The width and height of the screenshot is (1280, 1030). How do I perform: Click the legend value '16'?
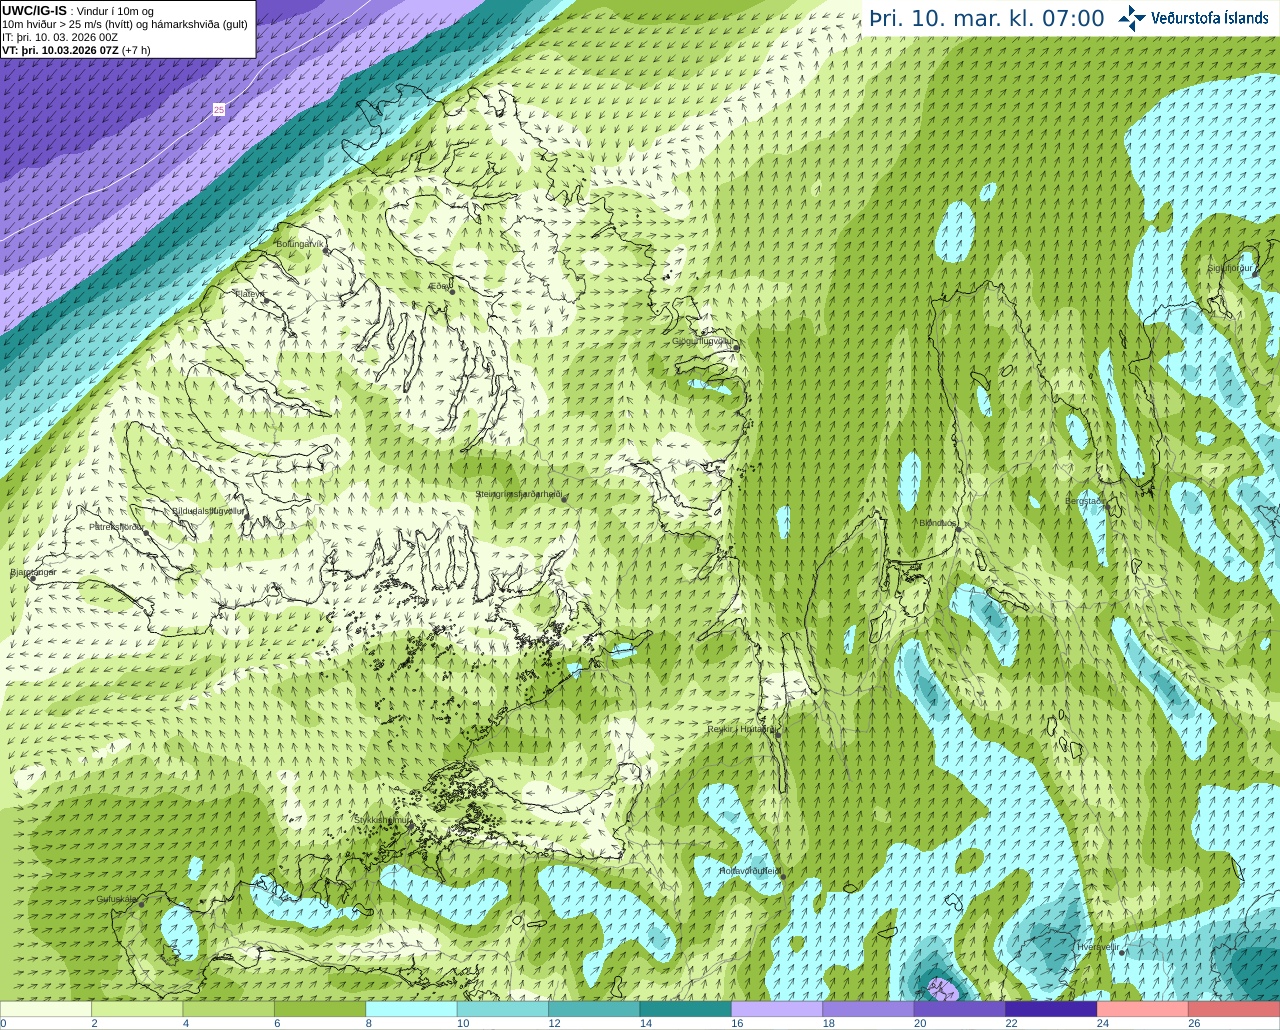(x=737, y=1023)
